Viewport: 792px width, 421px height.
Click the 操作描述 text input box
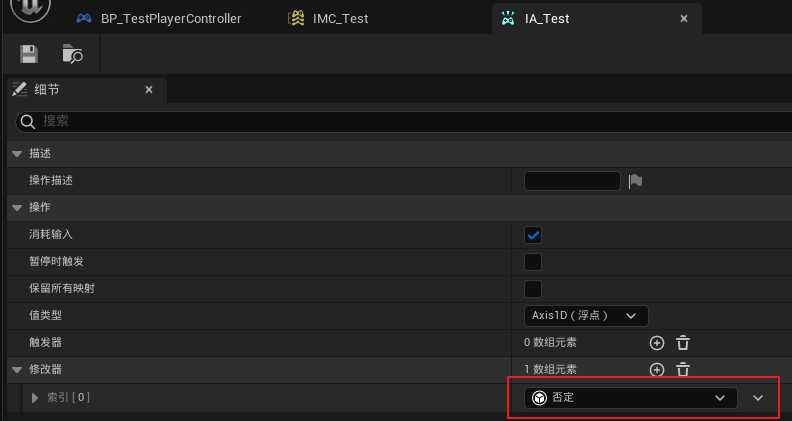[x=572, y=181]
